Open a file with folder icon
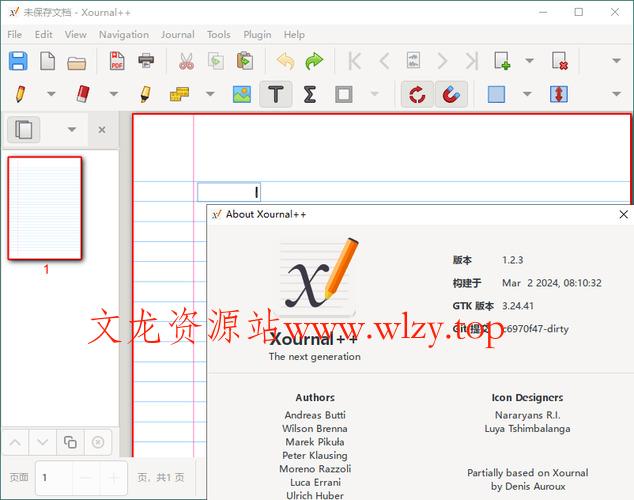The height and width of the screenshot is (500, 634). click(76, 62)
